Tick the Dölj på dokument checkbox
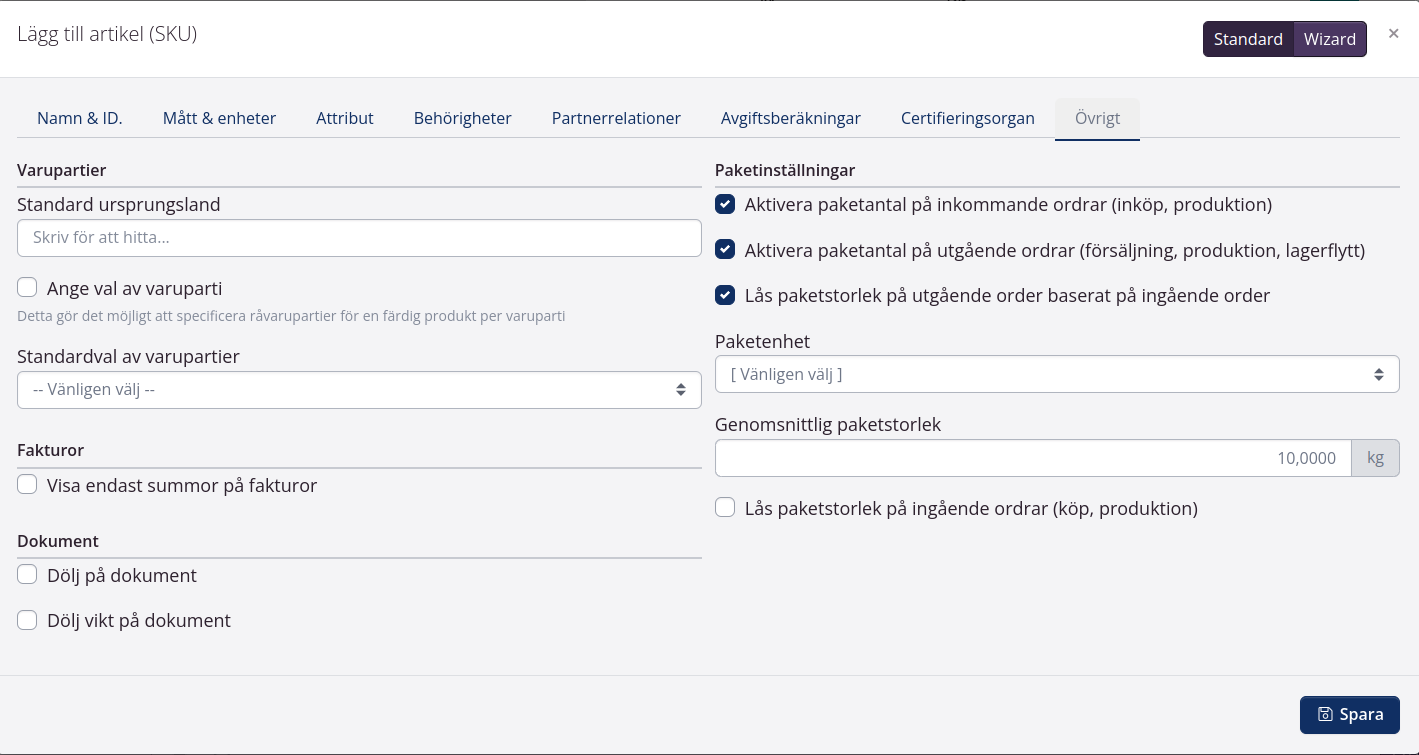 pos(27,575)
